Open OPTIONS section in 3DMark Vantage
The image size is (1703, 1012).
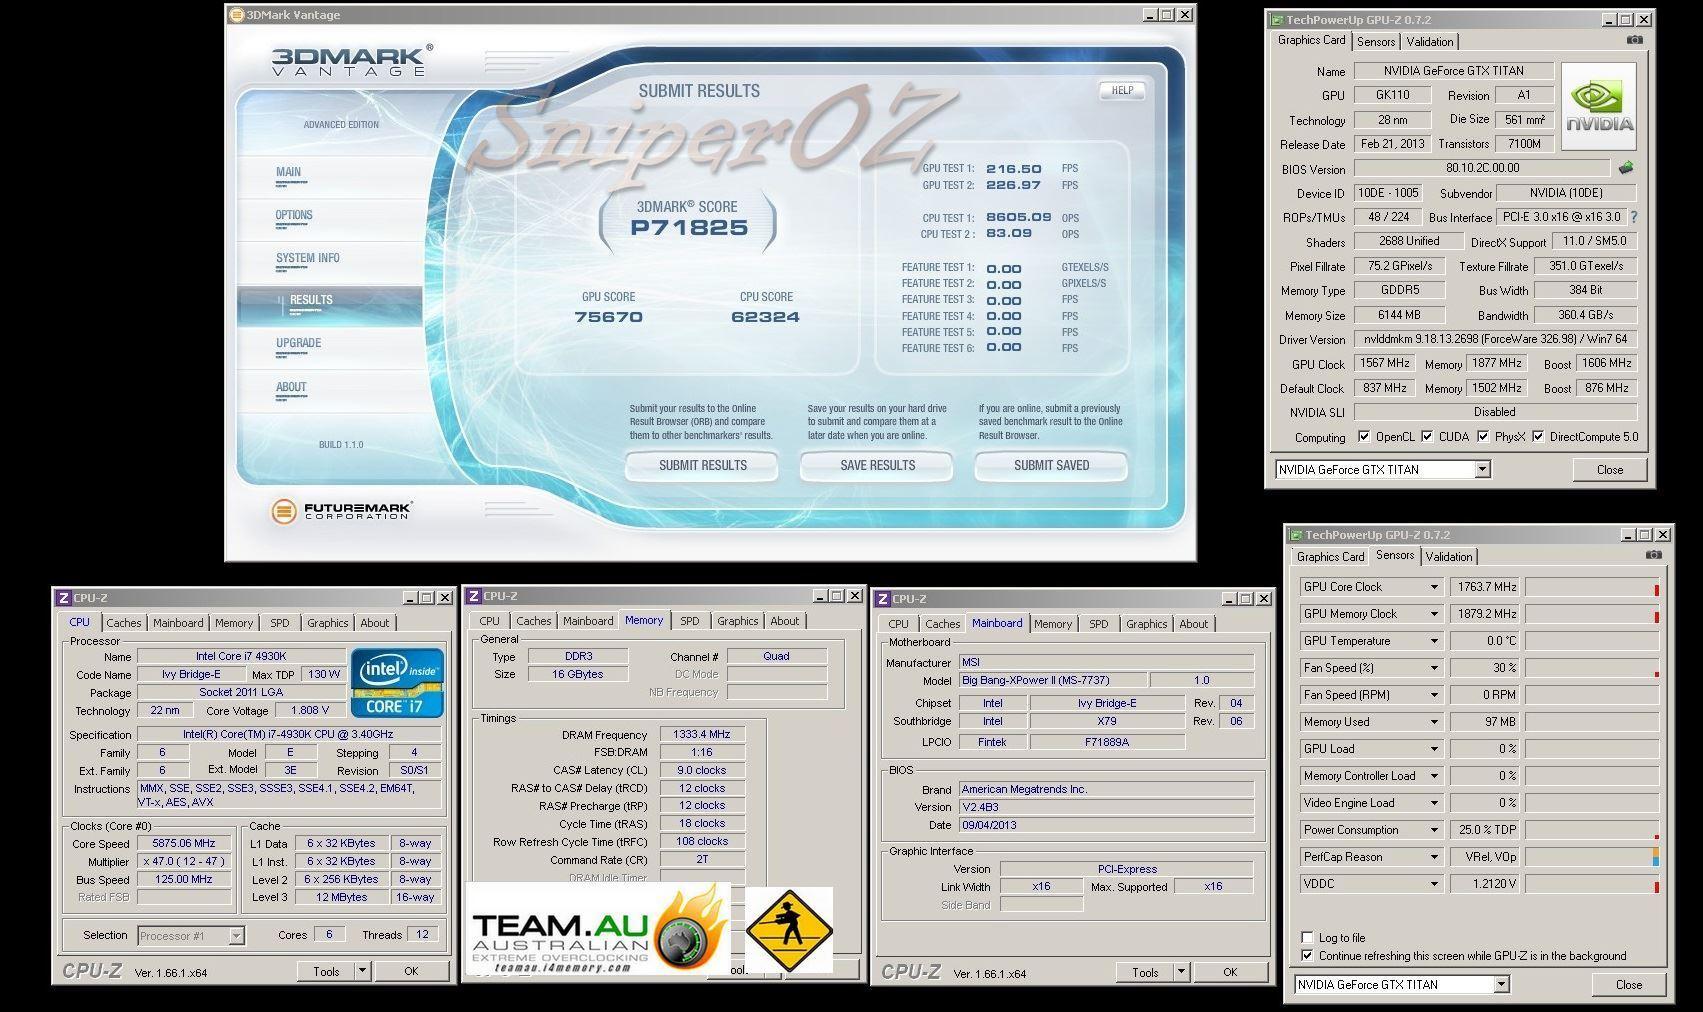pos(294,215)
